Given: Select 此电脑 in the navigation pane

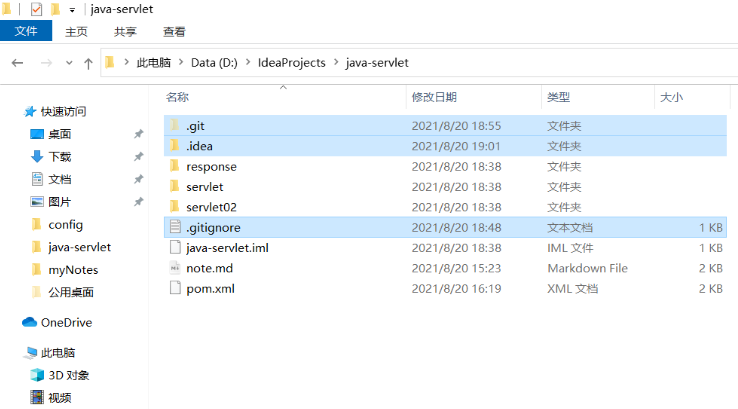Looking at the screenshot, I should [x=57, y=353].
